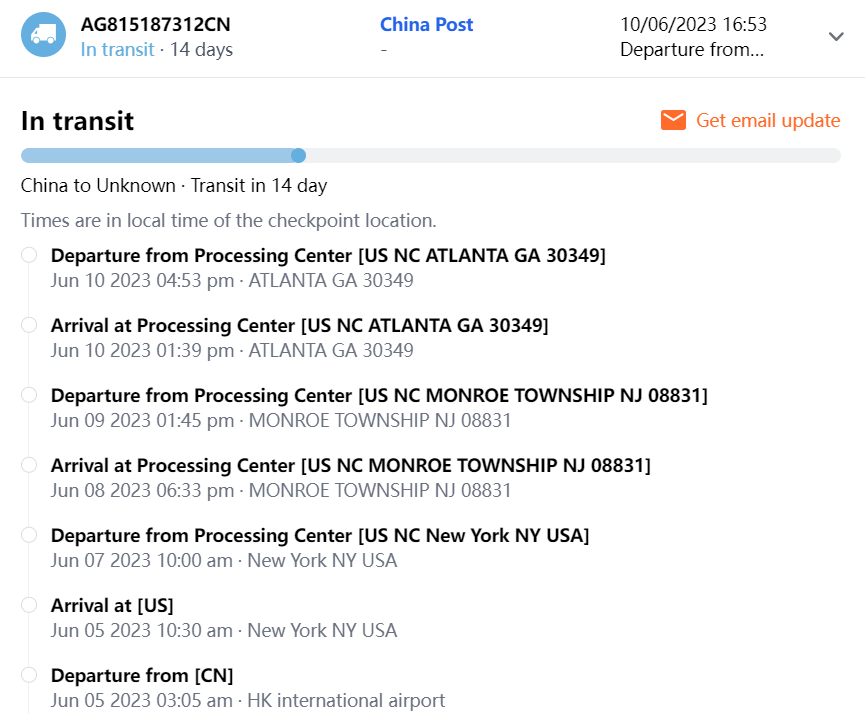Click the Atlanta arrival checkpoint marker
This screenshot has width=865, height=714.
pyautogui.click(x=29, y=325)
